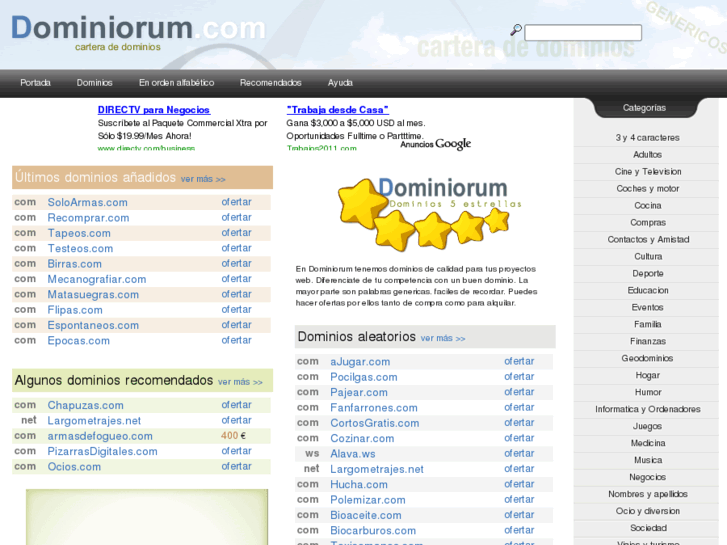
Task: Select the Medicina category
Action: (648, 443)
